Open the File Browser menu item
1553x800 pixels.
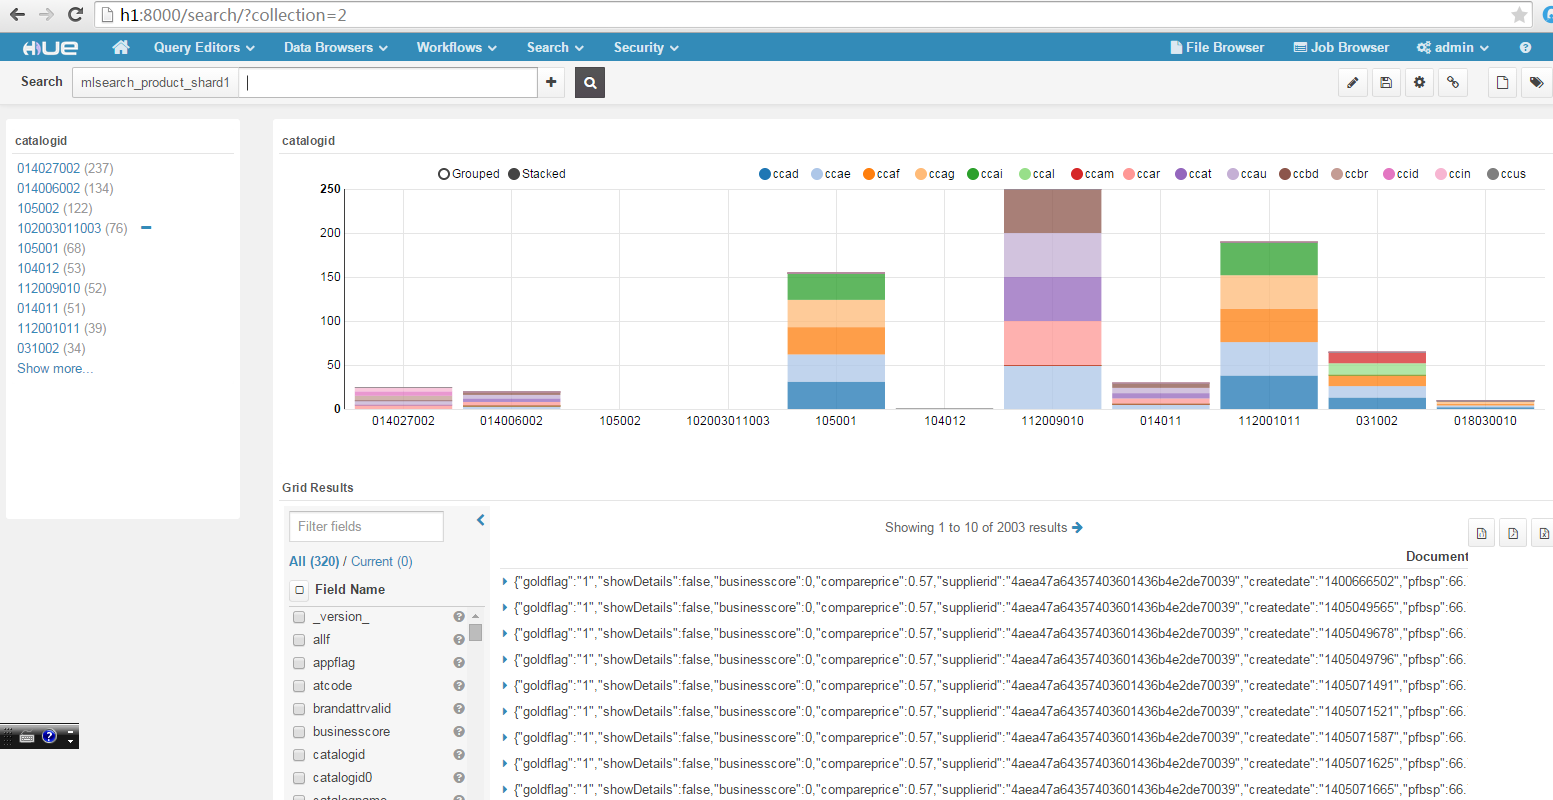coord(1217,47)
